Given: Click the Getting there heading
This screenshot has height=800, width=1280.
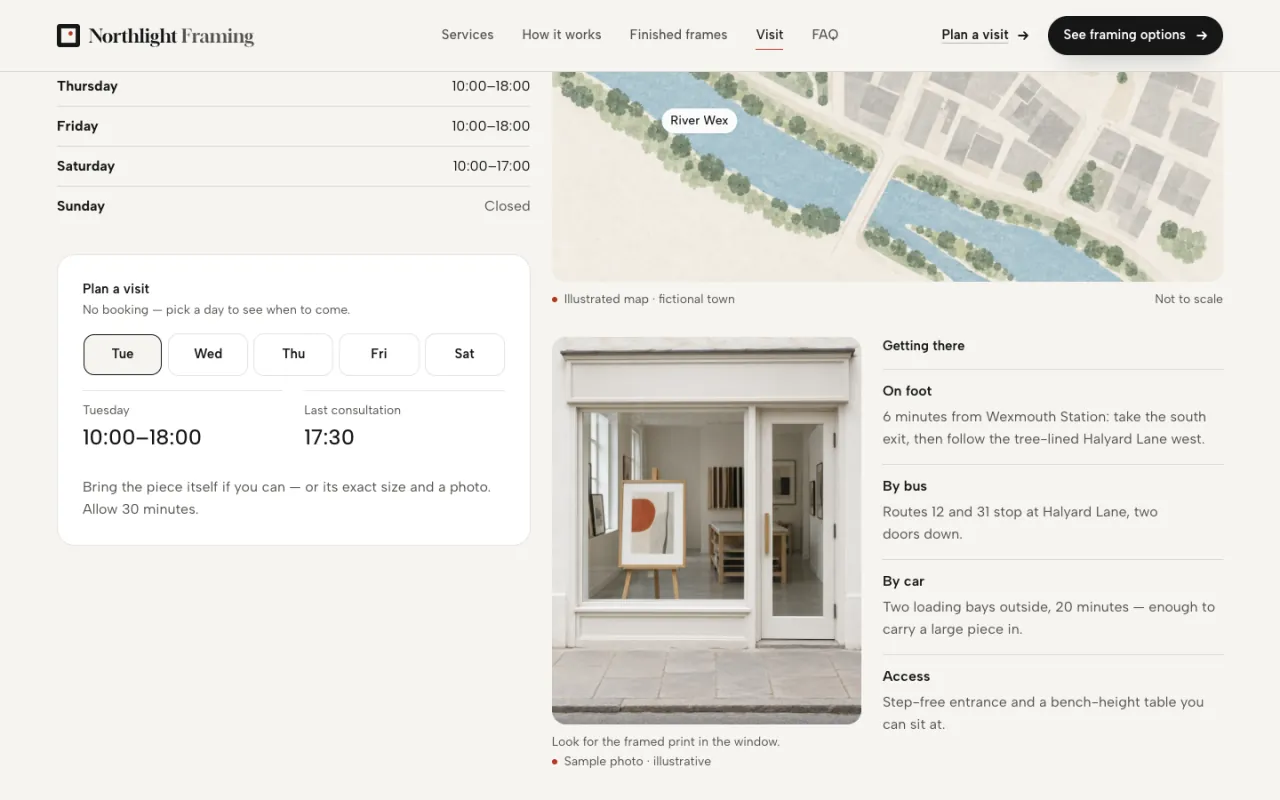Looking at the screenshot, I should click(923, 346).
